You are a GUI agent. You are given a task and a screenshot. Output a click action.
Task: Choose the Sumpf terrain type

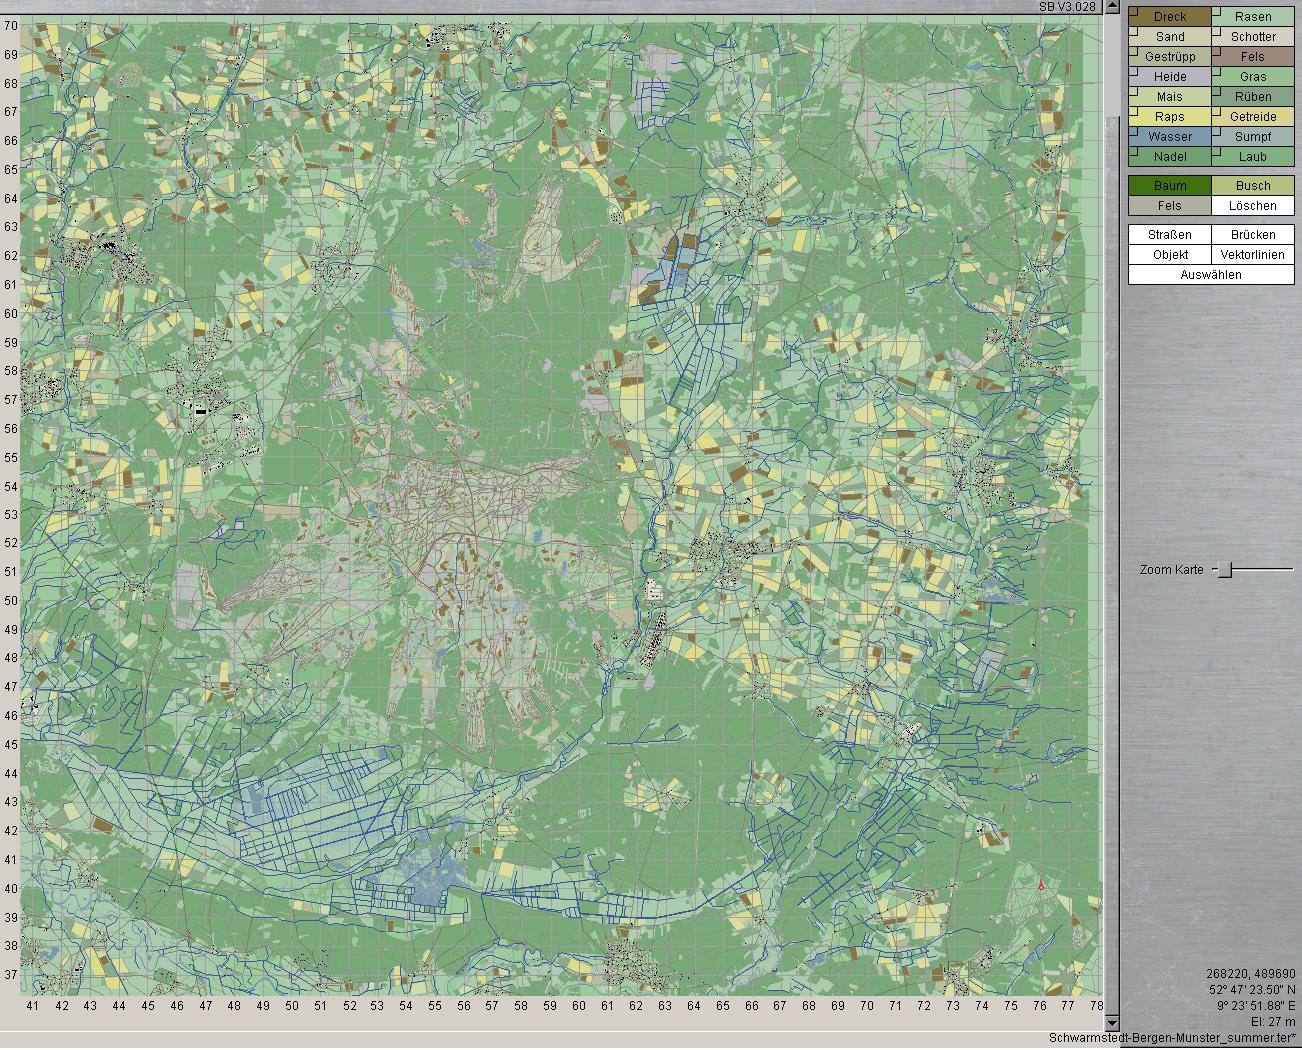pos(1253,137)
